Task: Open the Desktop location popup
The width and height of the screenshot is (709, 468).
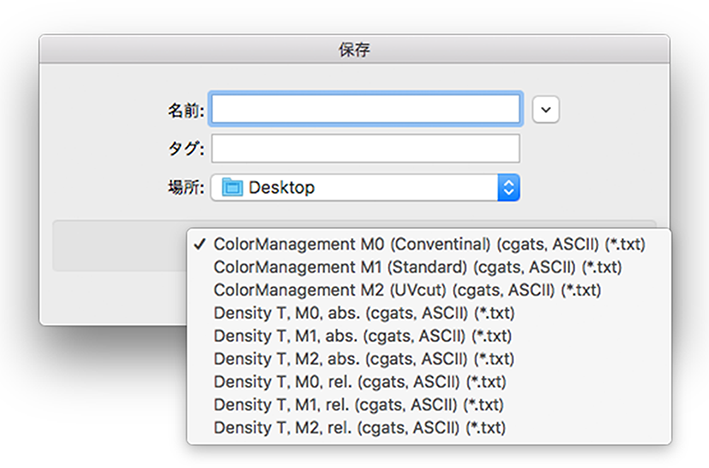Action: point(365,187)
